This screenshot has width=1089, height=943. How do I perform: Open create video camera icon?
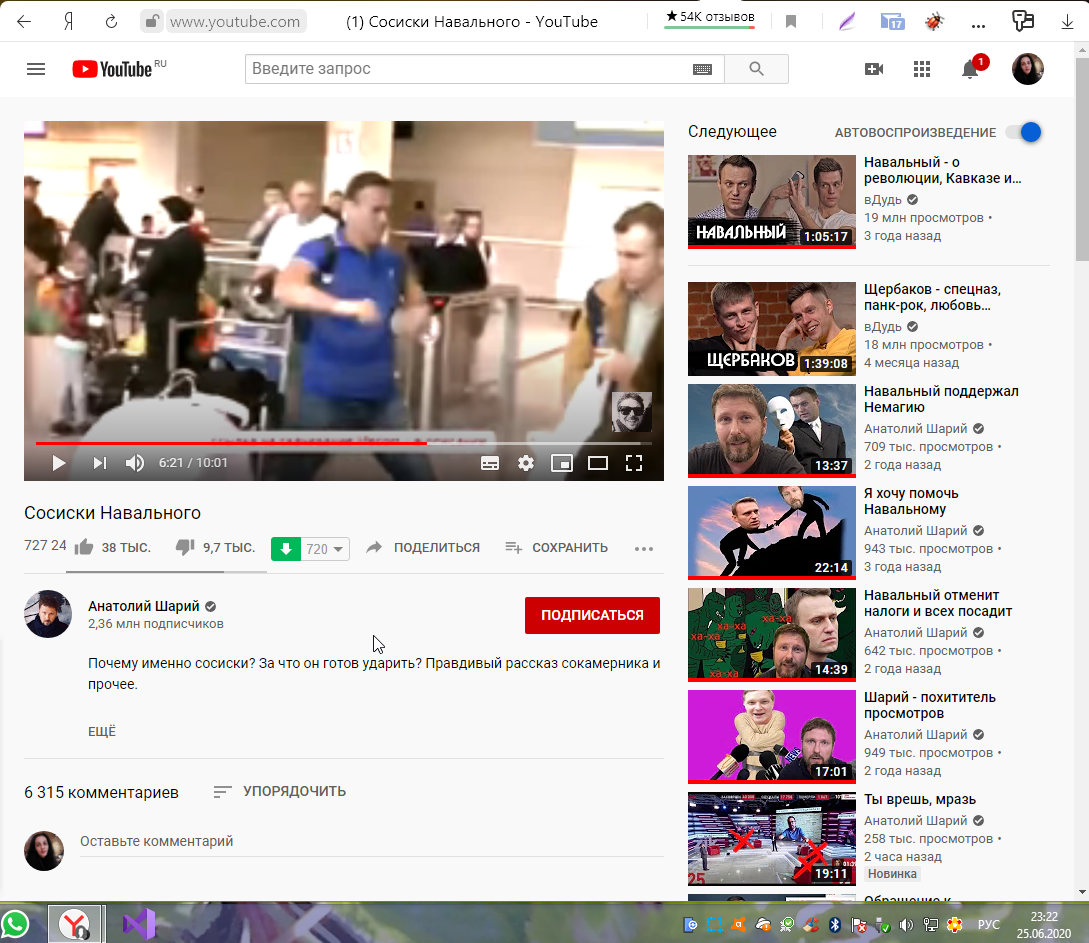click(874, 69)
